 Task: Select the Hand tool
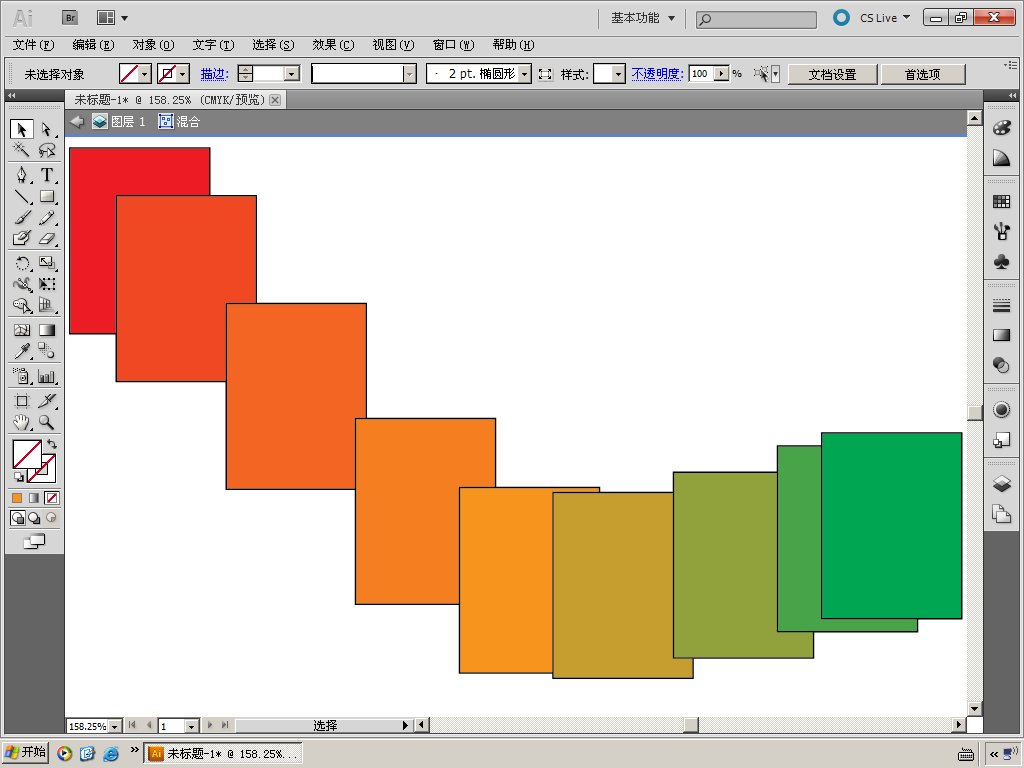22,422
